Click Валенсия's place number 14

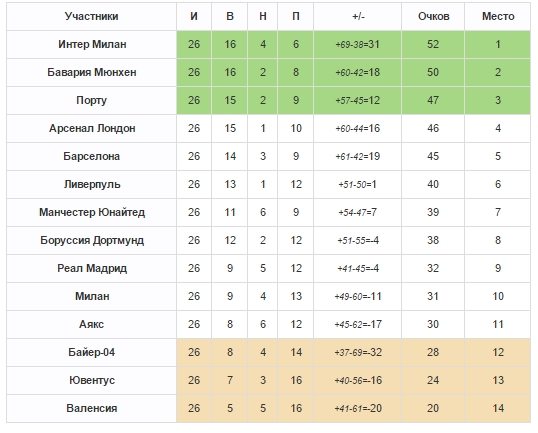(x=498, y=408)
